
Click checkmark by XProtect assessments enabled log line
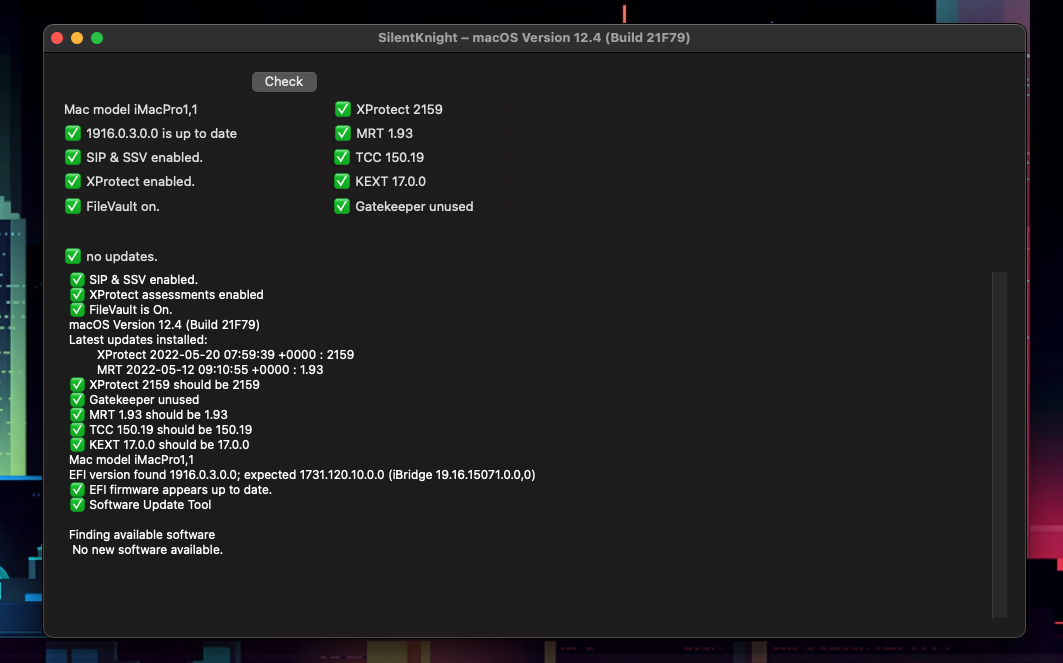point(77,294)
